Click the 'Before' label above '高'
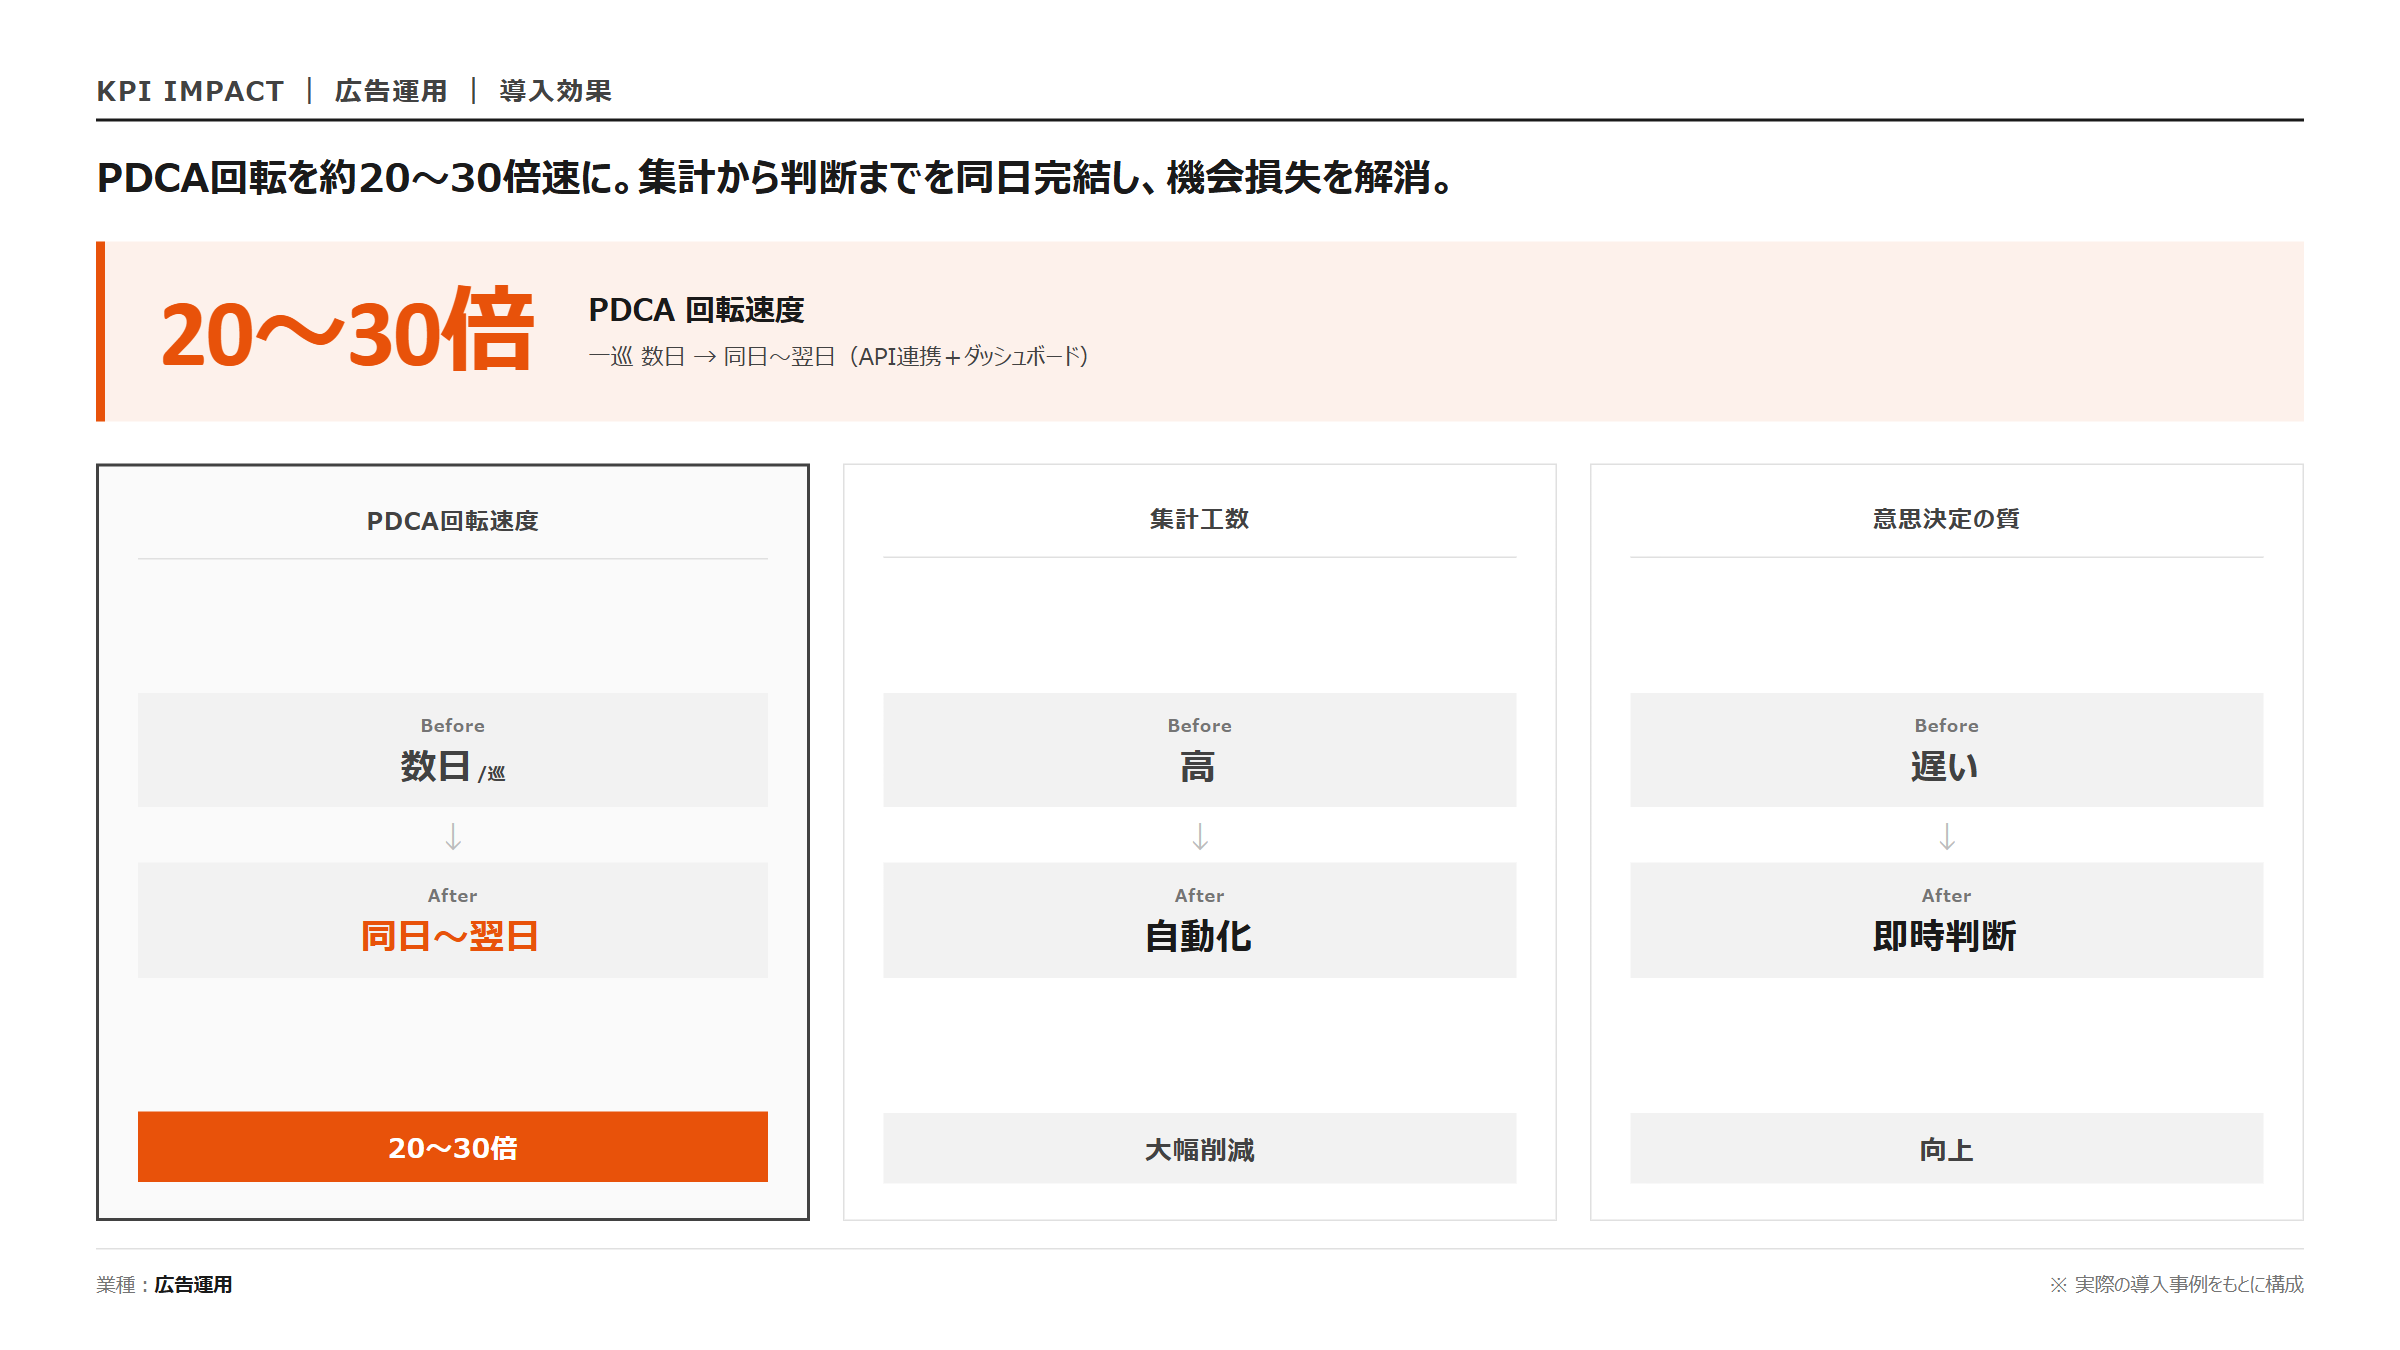Image resolution: width=2400 pixels, height=1350 pixels. pyautogui.click(x=1200, y=726)
